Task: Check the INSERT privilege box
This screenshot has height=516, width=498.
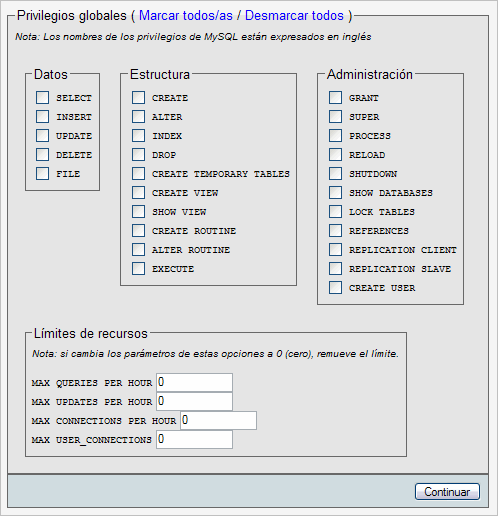Action: pyautogui.click(x=43, y=117)
